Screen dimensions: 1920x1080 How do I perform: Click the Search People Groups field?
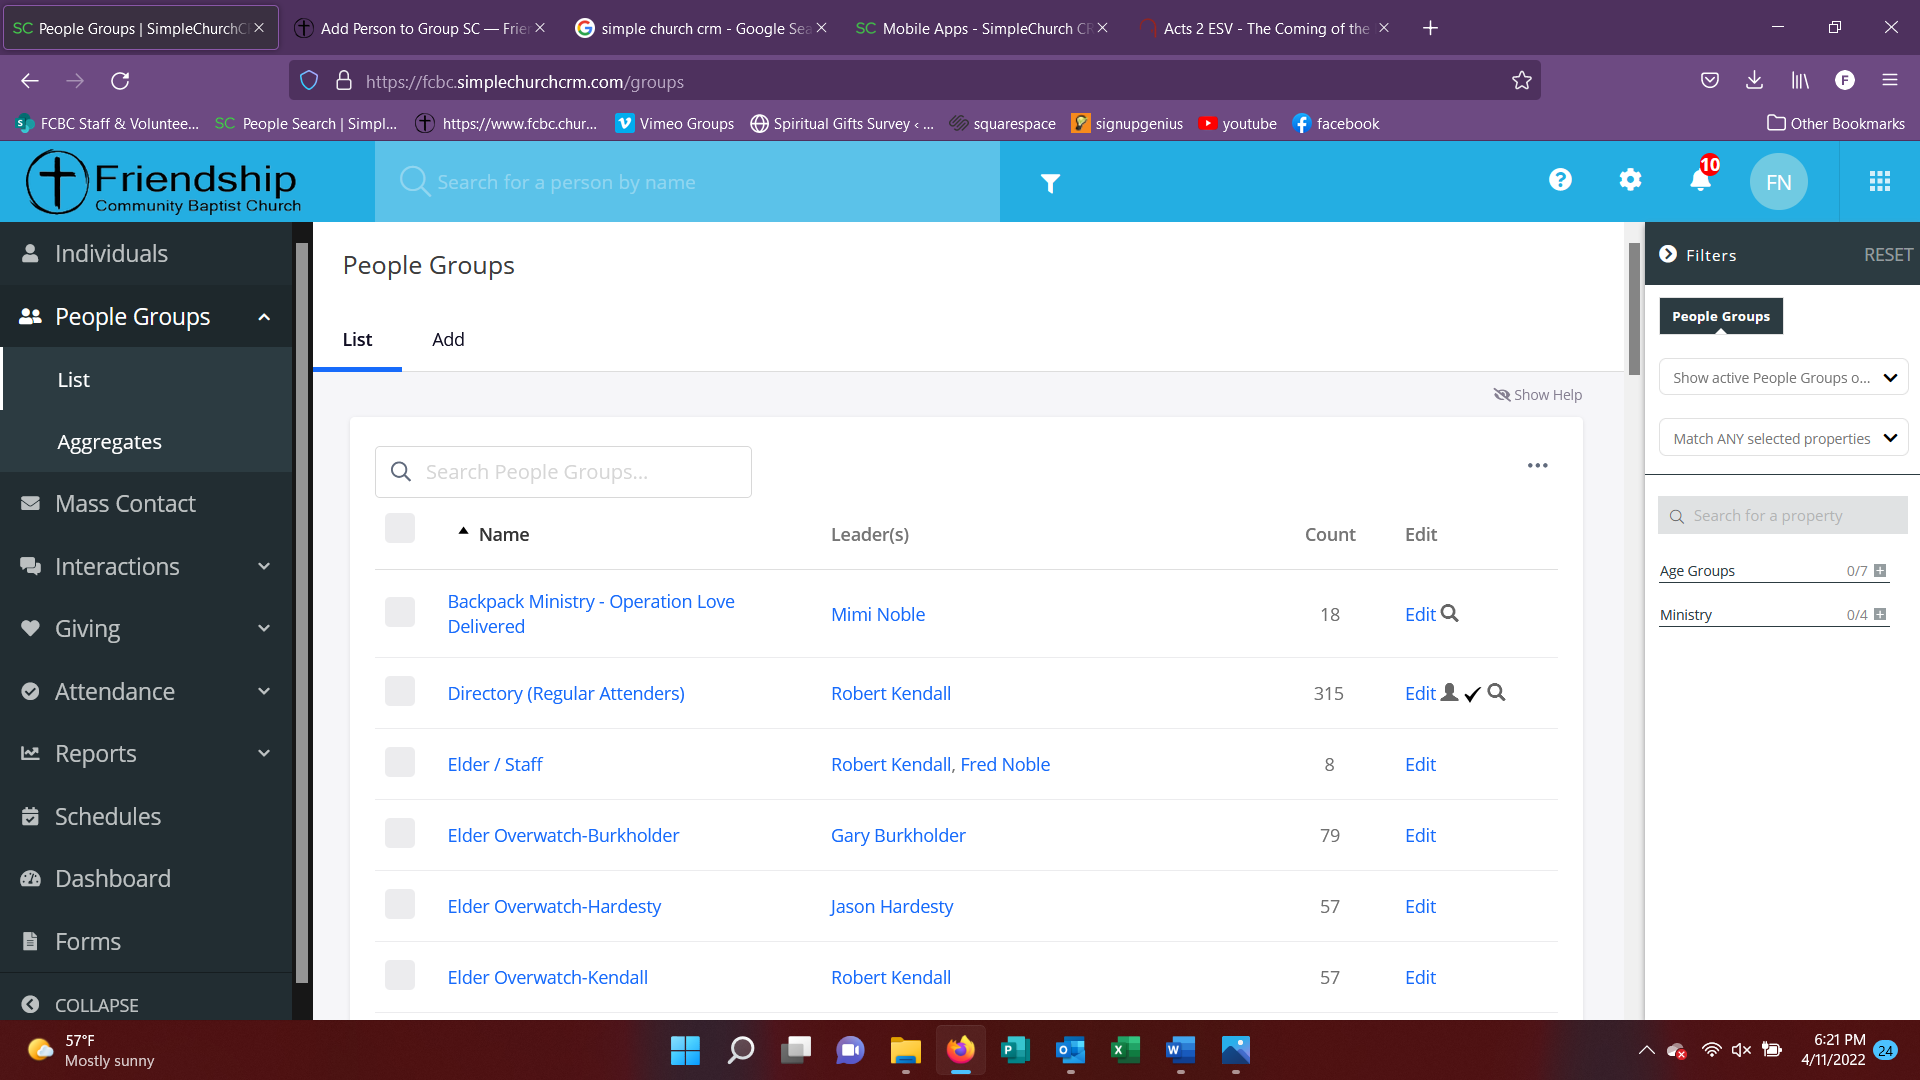563,472
